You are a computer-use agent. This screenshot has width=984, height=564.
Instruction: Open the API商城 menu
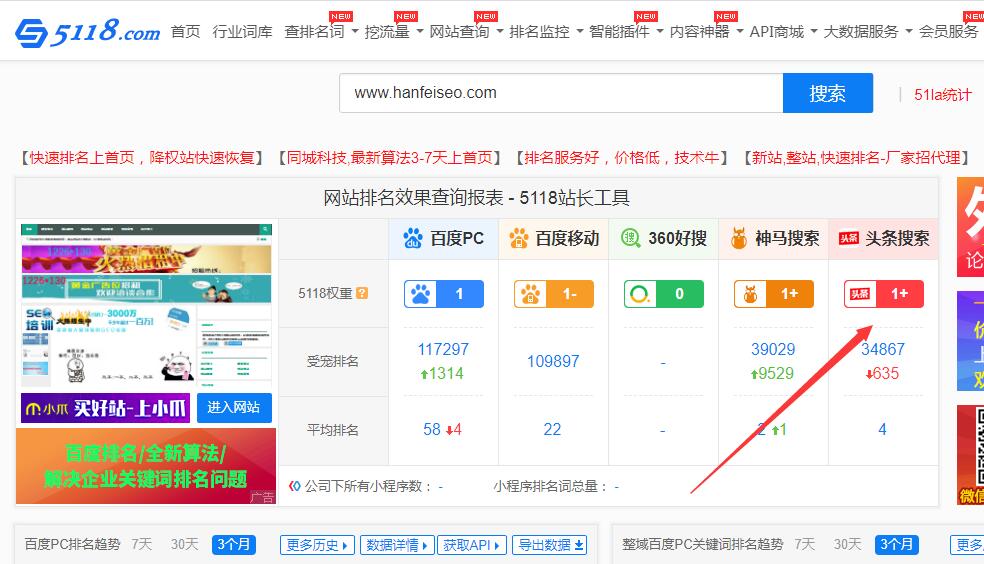(x=777, y=31)
